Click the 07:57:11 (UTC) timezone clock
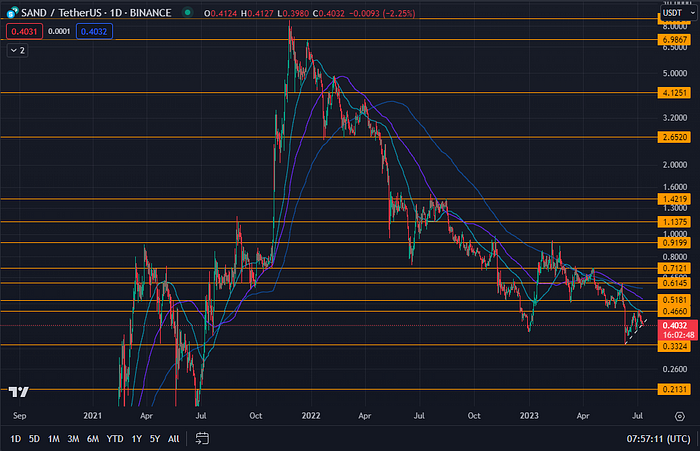This screenshot has height=451, width=700. tap(658, 439)
